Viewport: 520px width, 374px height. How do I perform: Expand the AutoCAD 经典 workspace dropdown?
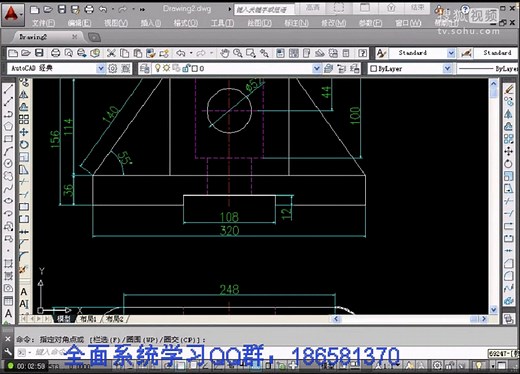click(101, 69)
